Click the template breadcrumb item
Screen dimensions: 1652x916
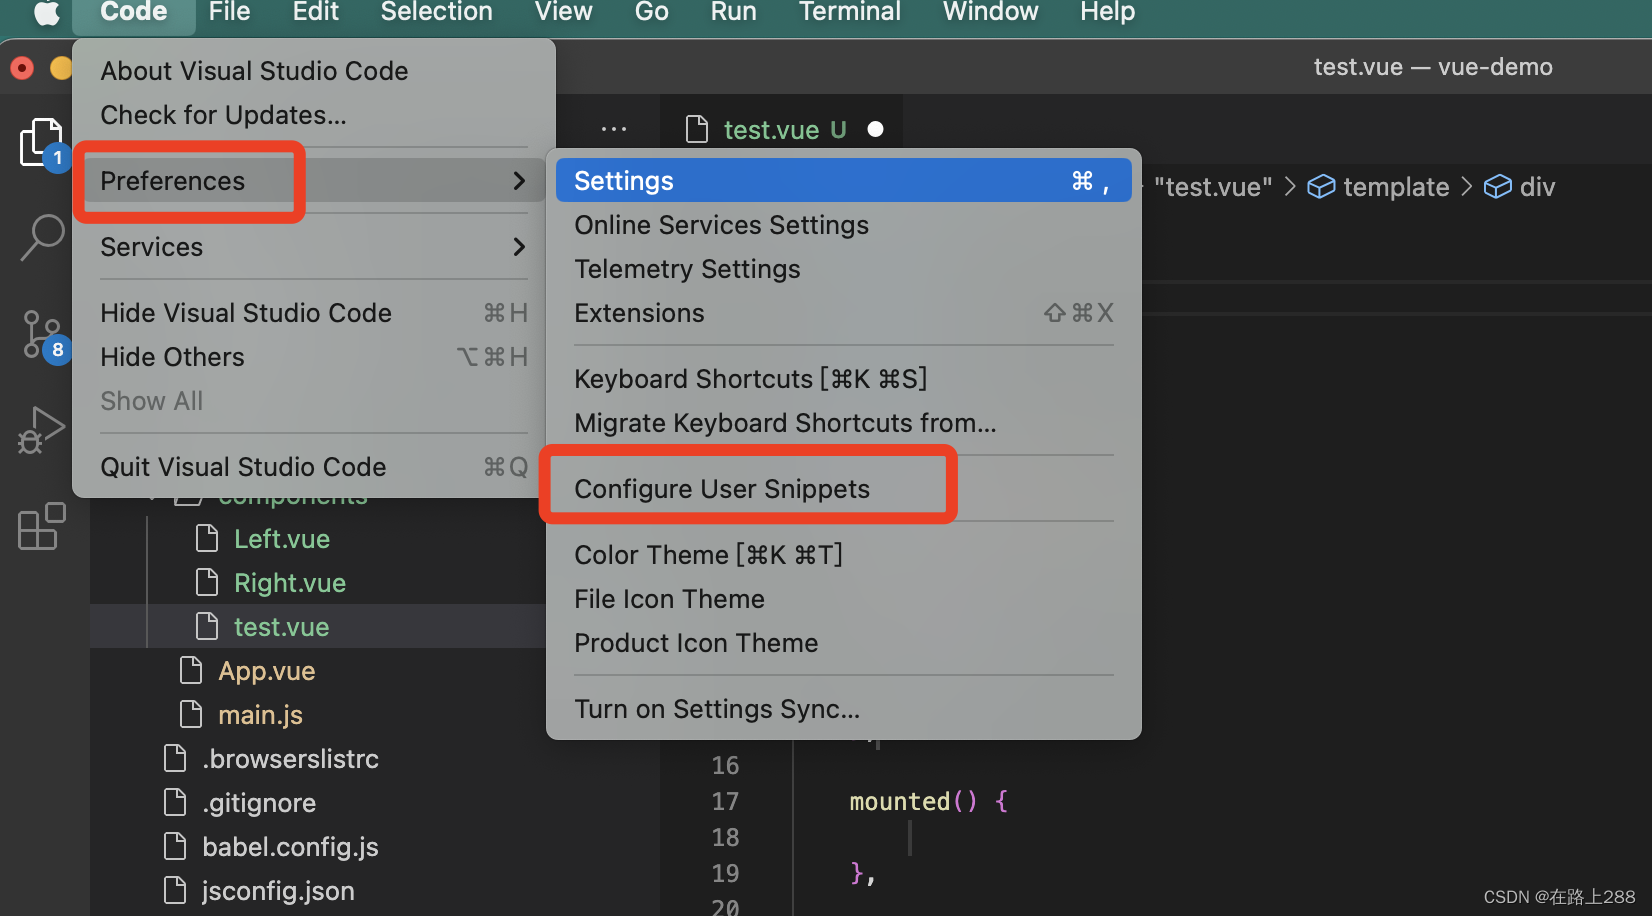[x=1396, y=187]
